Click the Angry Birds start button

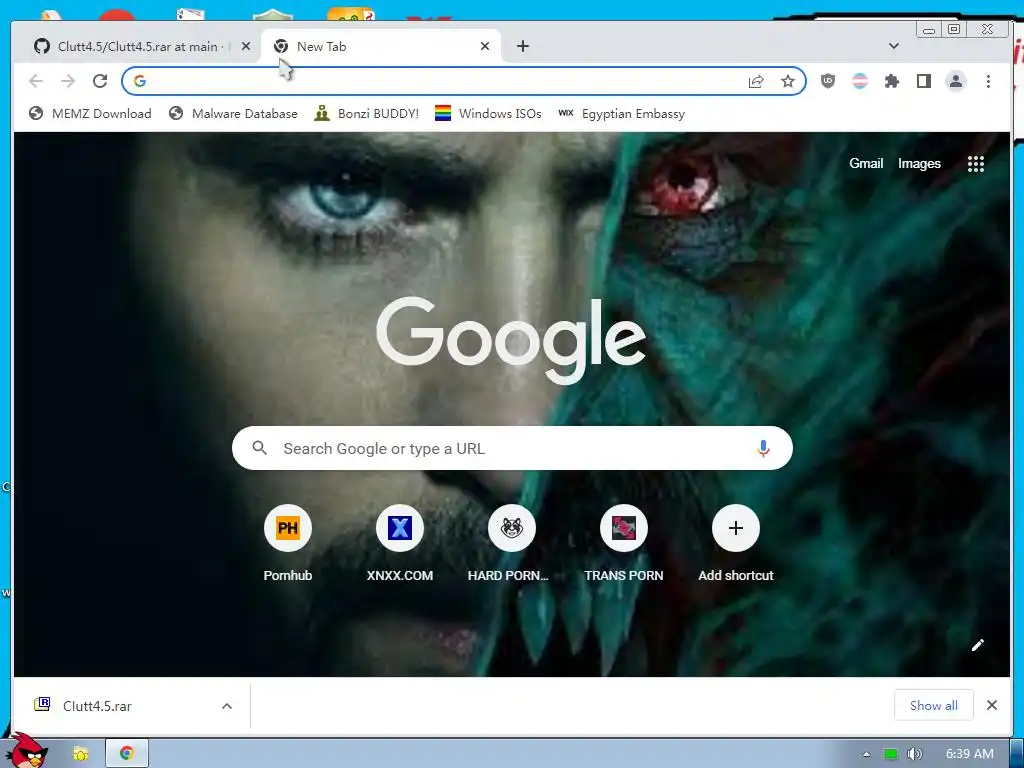point(27,751)
